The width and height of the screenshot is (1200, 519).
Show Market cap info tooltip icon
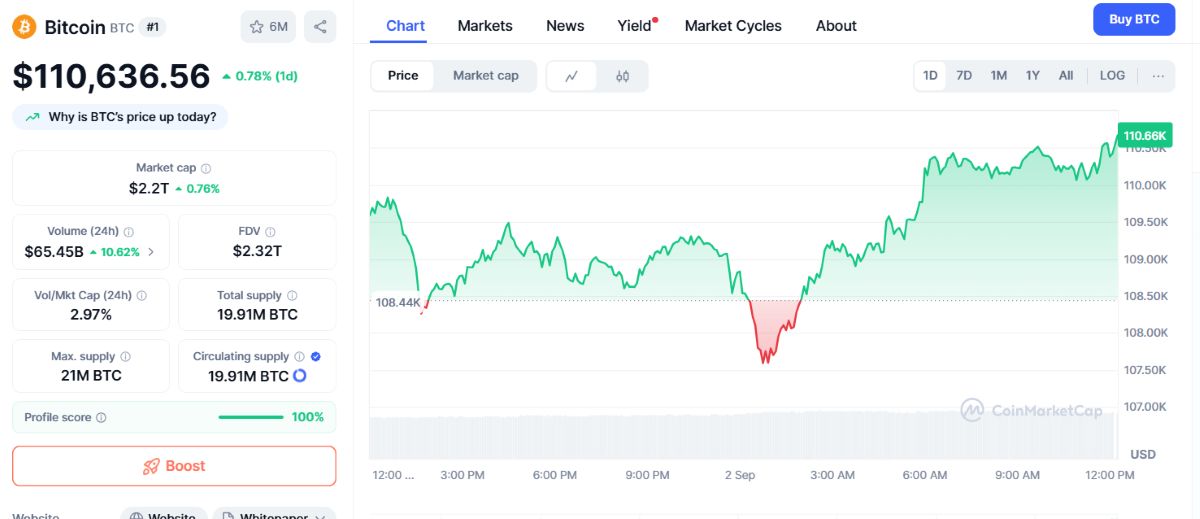[x=206, y=169]
